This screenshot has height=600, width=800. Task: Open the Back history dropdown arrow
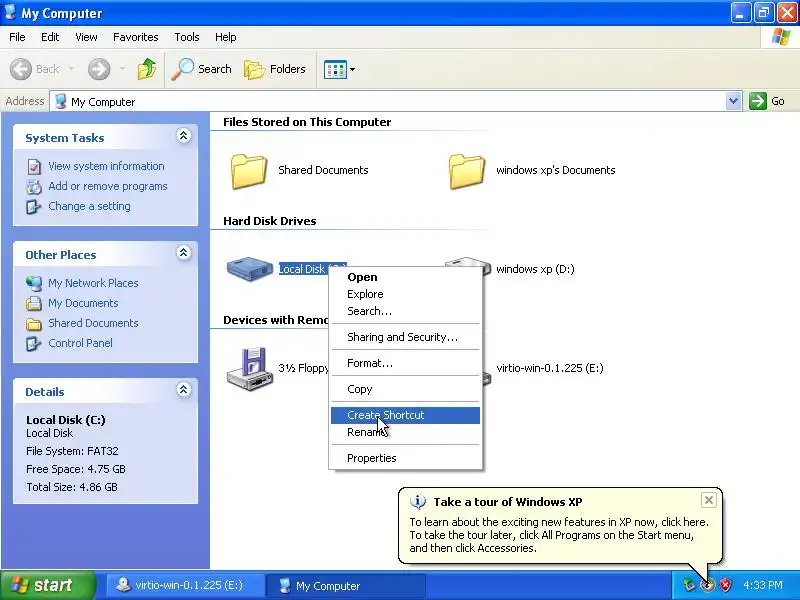[x=71, y=69]
